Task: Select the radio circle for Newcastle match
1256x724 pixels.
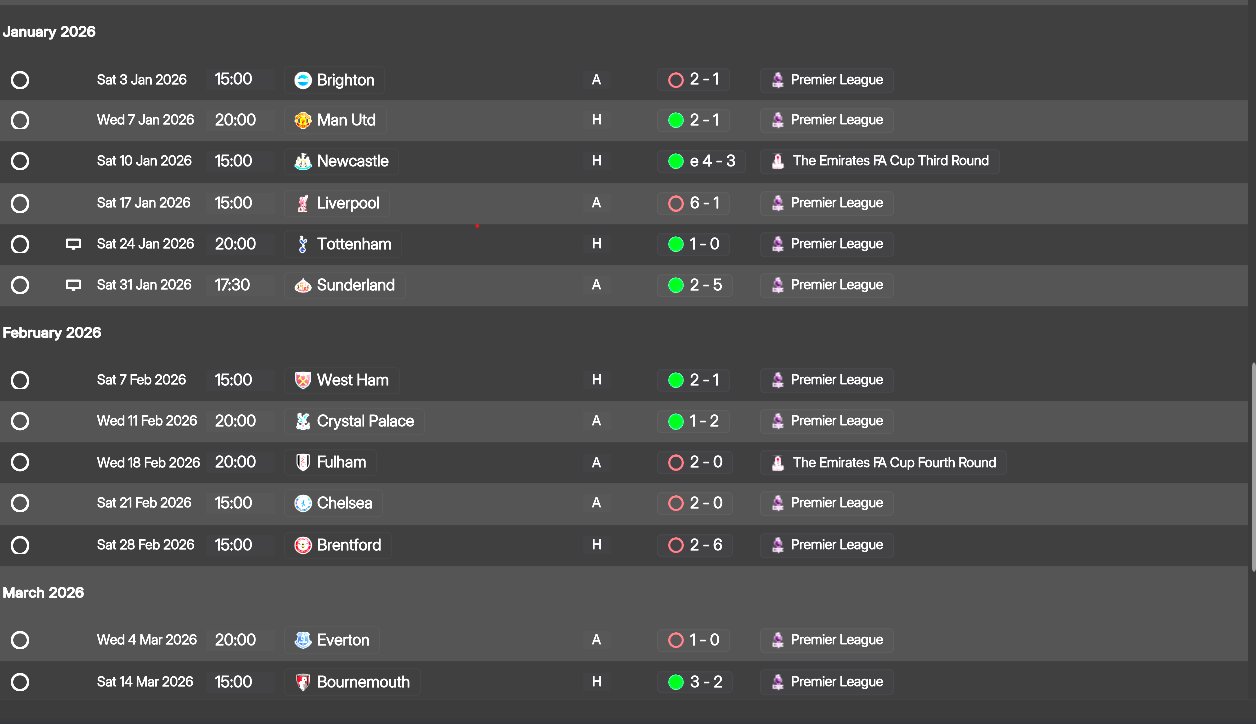Action: point(20,161)
